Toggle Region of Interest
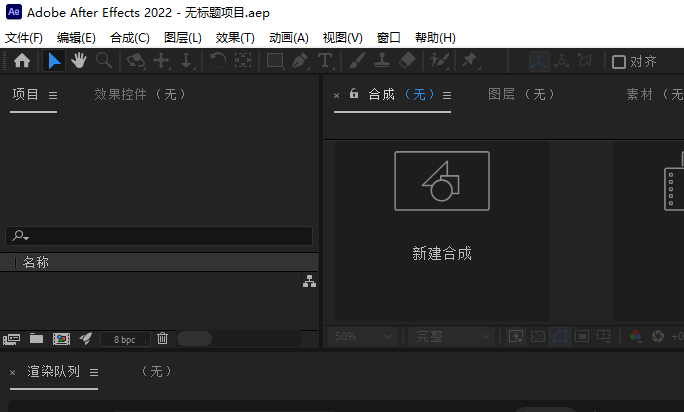Image resolution: width=684 pixels, height=412 pixels. (x=582, y=336)
